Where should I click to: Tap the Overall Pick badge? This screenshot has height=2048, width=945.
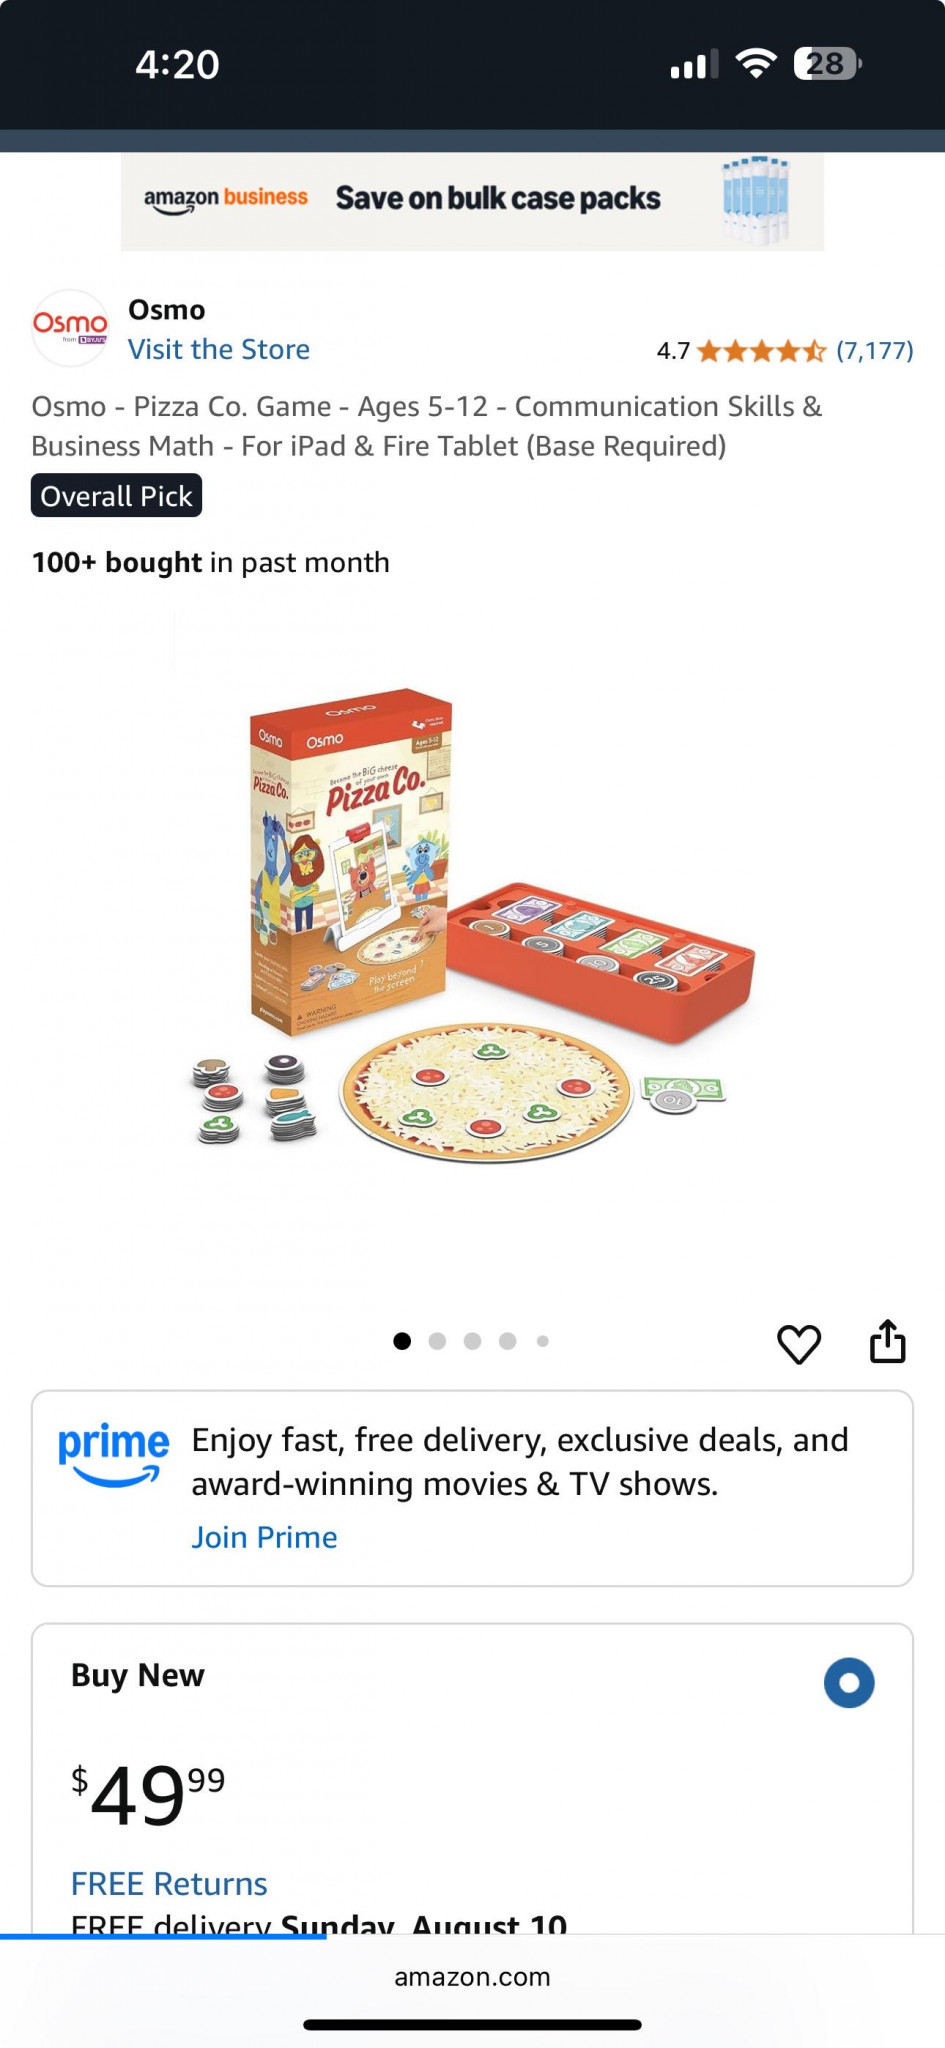point(116,496)
